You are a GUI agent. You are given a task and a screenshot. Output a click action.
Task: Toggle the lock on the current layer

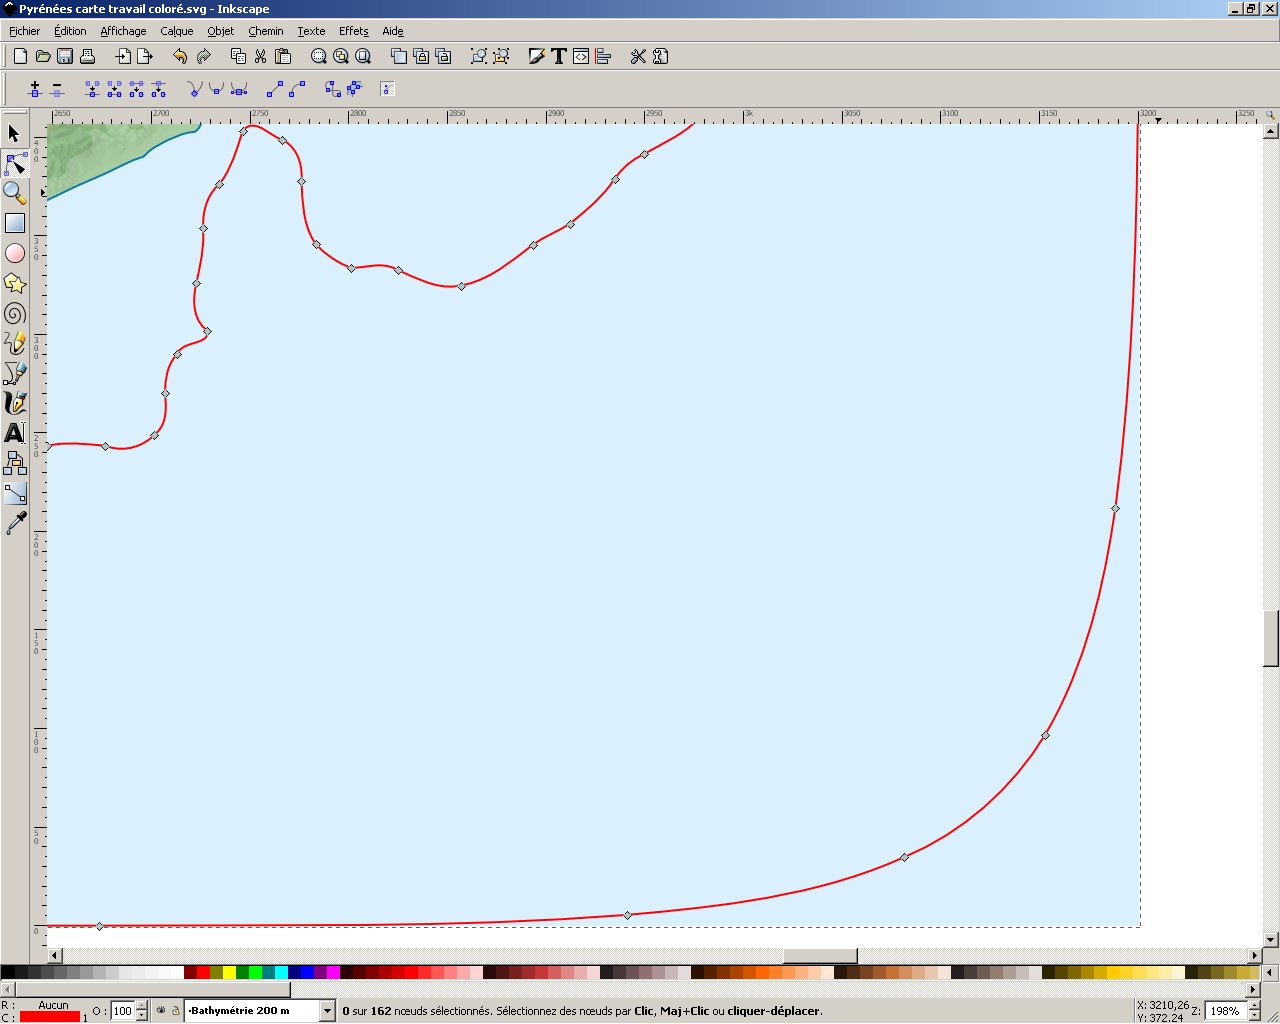[175, 1011]
